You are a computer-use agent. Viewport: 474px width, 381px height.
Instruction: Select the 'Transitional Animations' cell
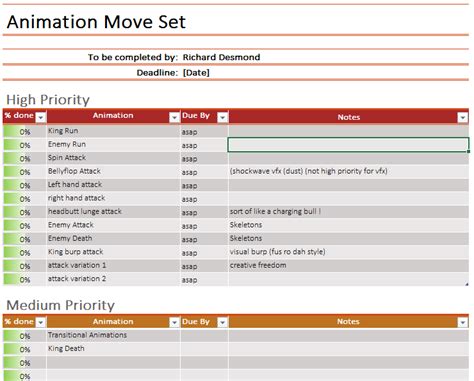113,335
